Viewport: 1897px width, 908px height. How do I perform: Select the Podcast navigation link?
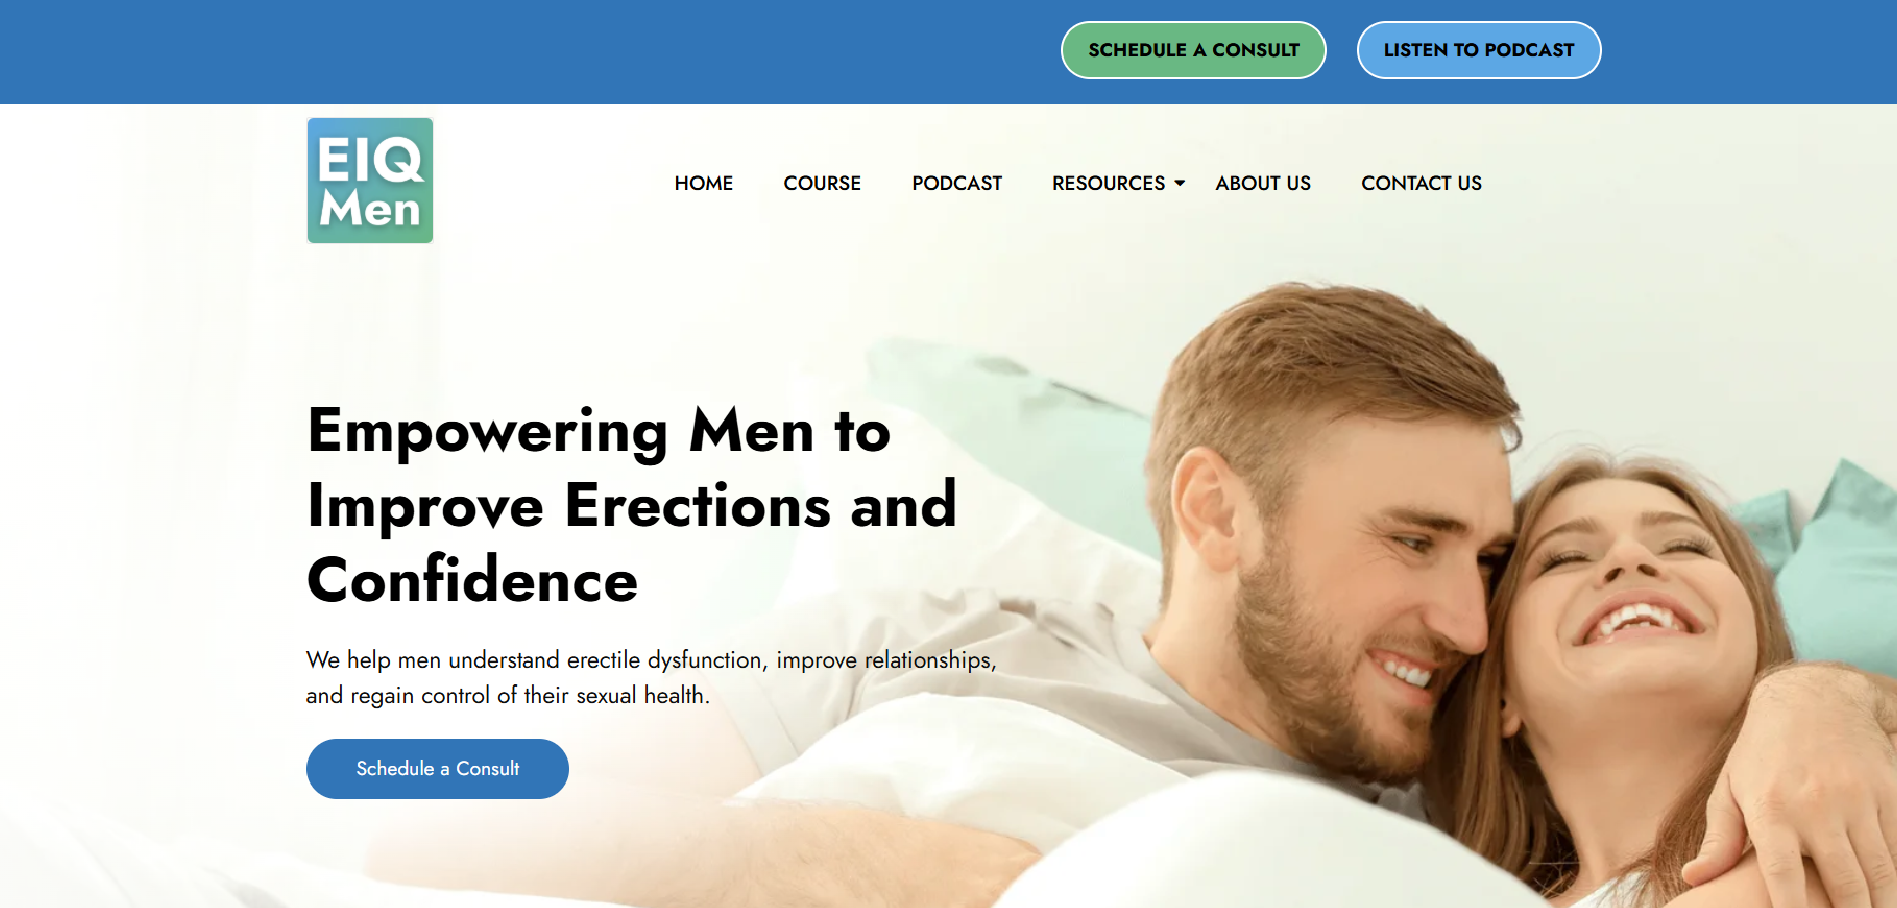[x=957, y=183]
